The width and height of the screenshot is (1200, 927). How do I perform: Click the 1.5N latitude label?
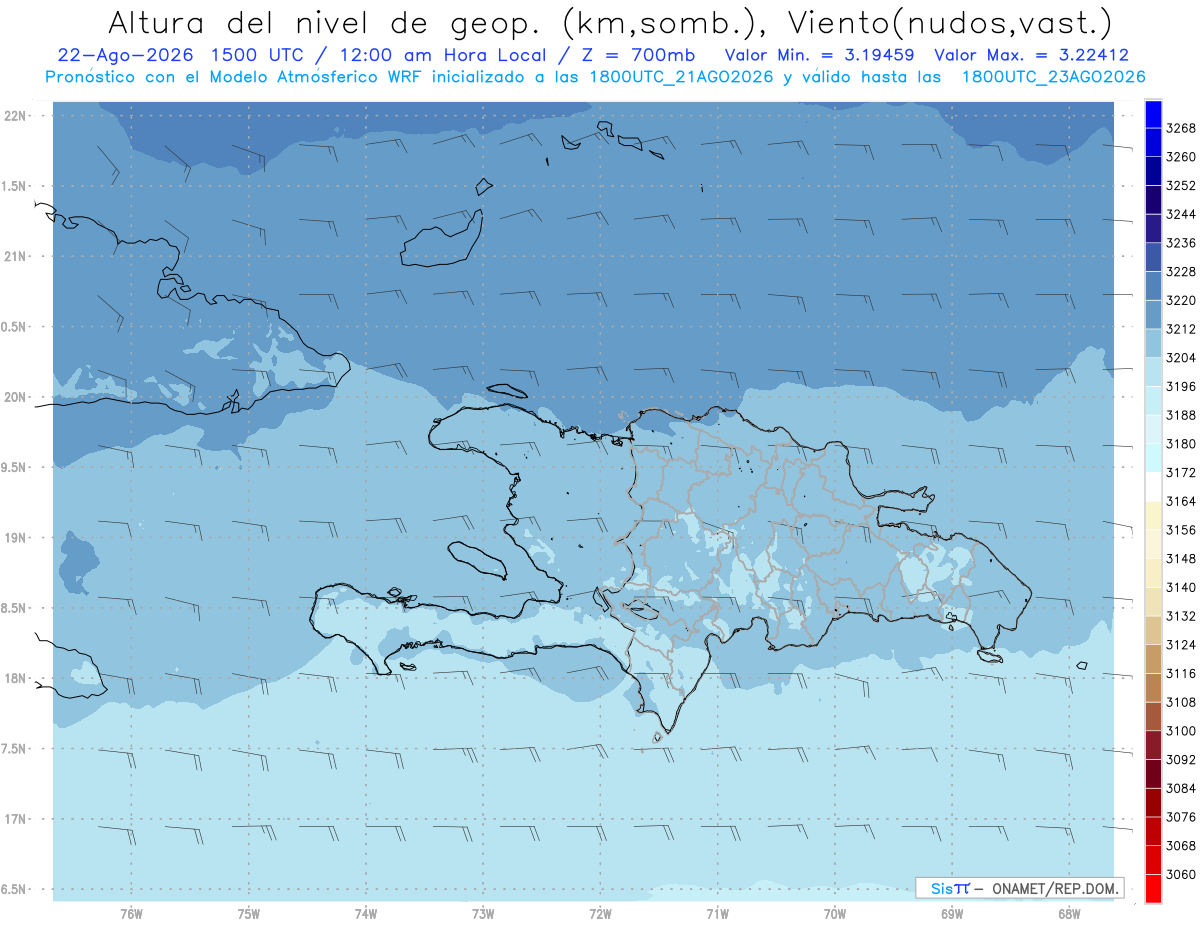point(13,186)
